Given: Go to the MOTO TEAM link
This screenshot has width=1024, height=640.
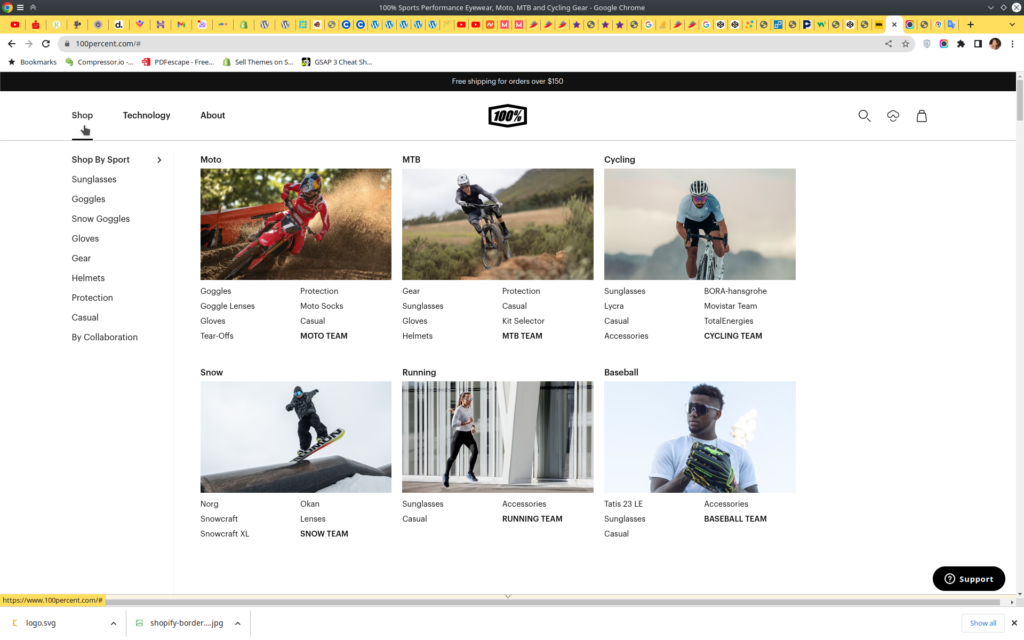Looking at the screenshot, I should 324,336.
